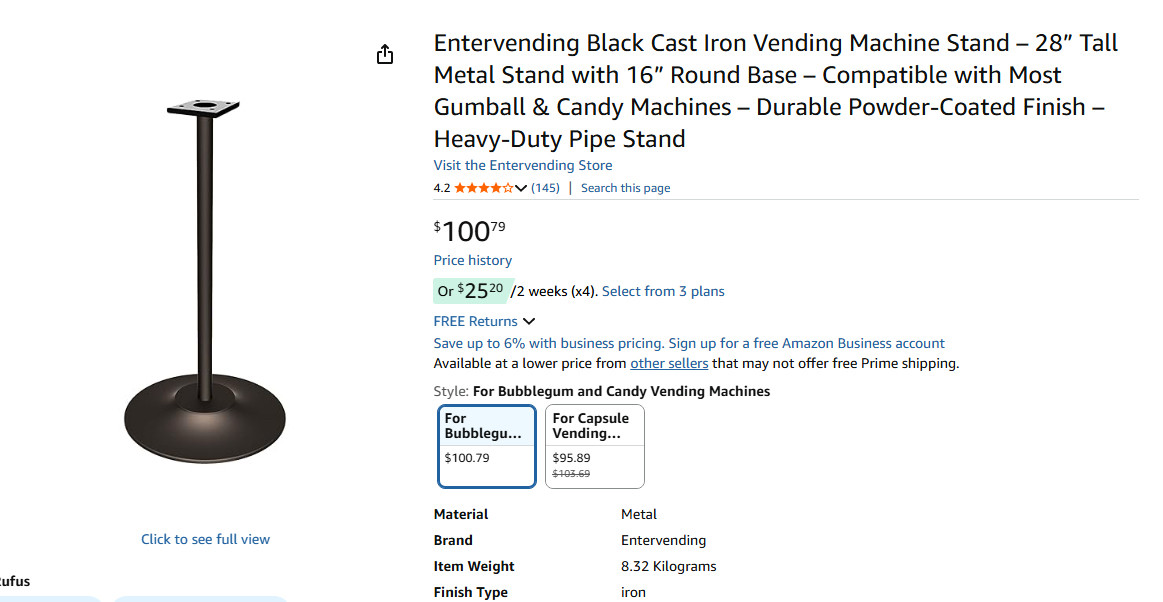Image resolution: width=1163 pixels, height=602 pixels.
Task: Click the Click to see full view link
Action: coord(205,539)
